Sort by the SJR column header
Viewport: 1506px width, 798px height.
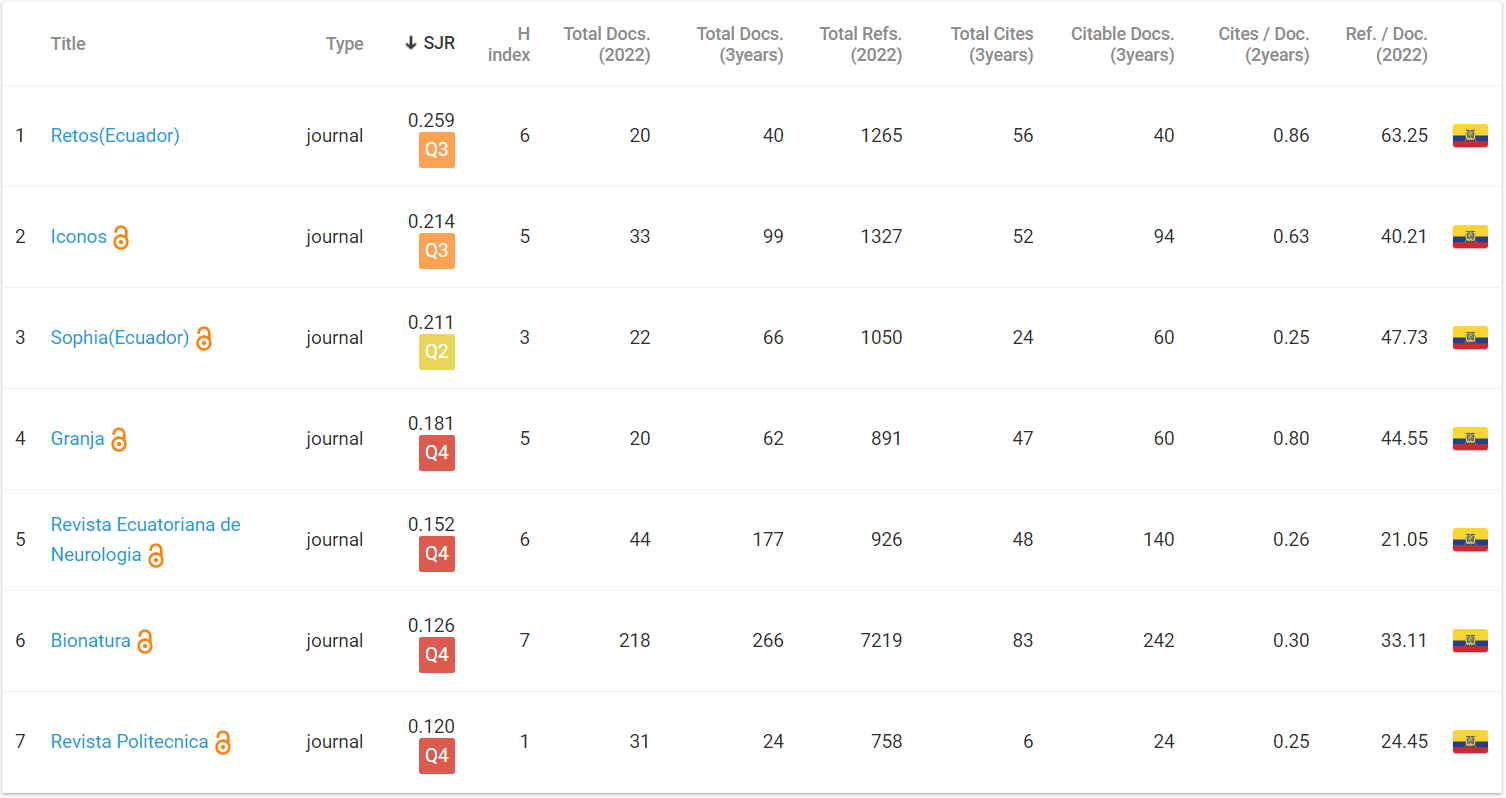430,44
